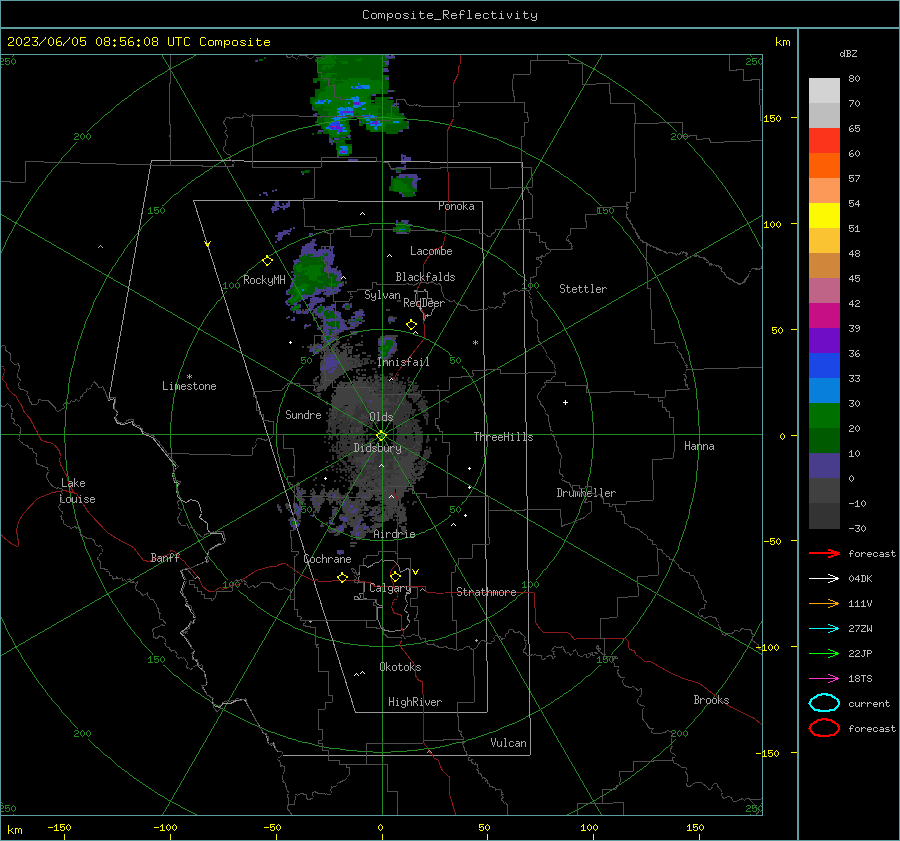Click the ThreeHills label
The image size is (900, 841).
pyautogui.click(x=503, y=437)
